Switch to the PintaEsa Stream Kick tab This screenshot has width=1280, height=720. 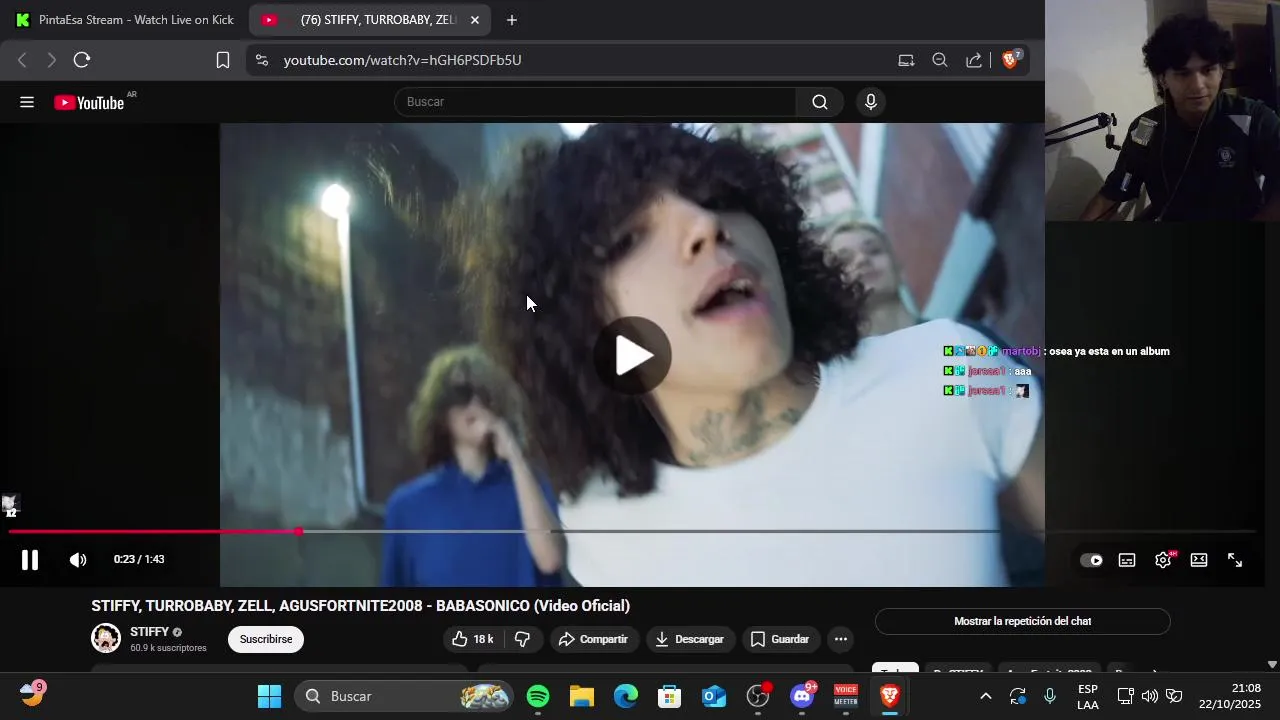(x=125, y=20)
